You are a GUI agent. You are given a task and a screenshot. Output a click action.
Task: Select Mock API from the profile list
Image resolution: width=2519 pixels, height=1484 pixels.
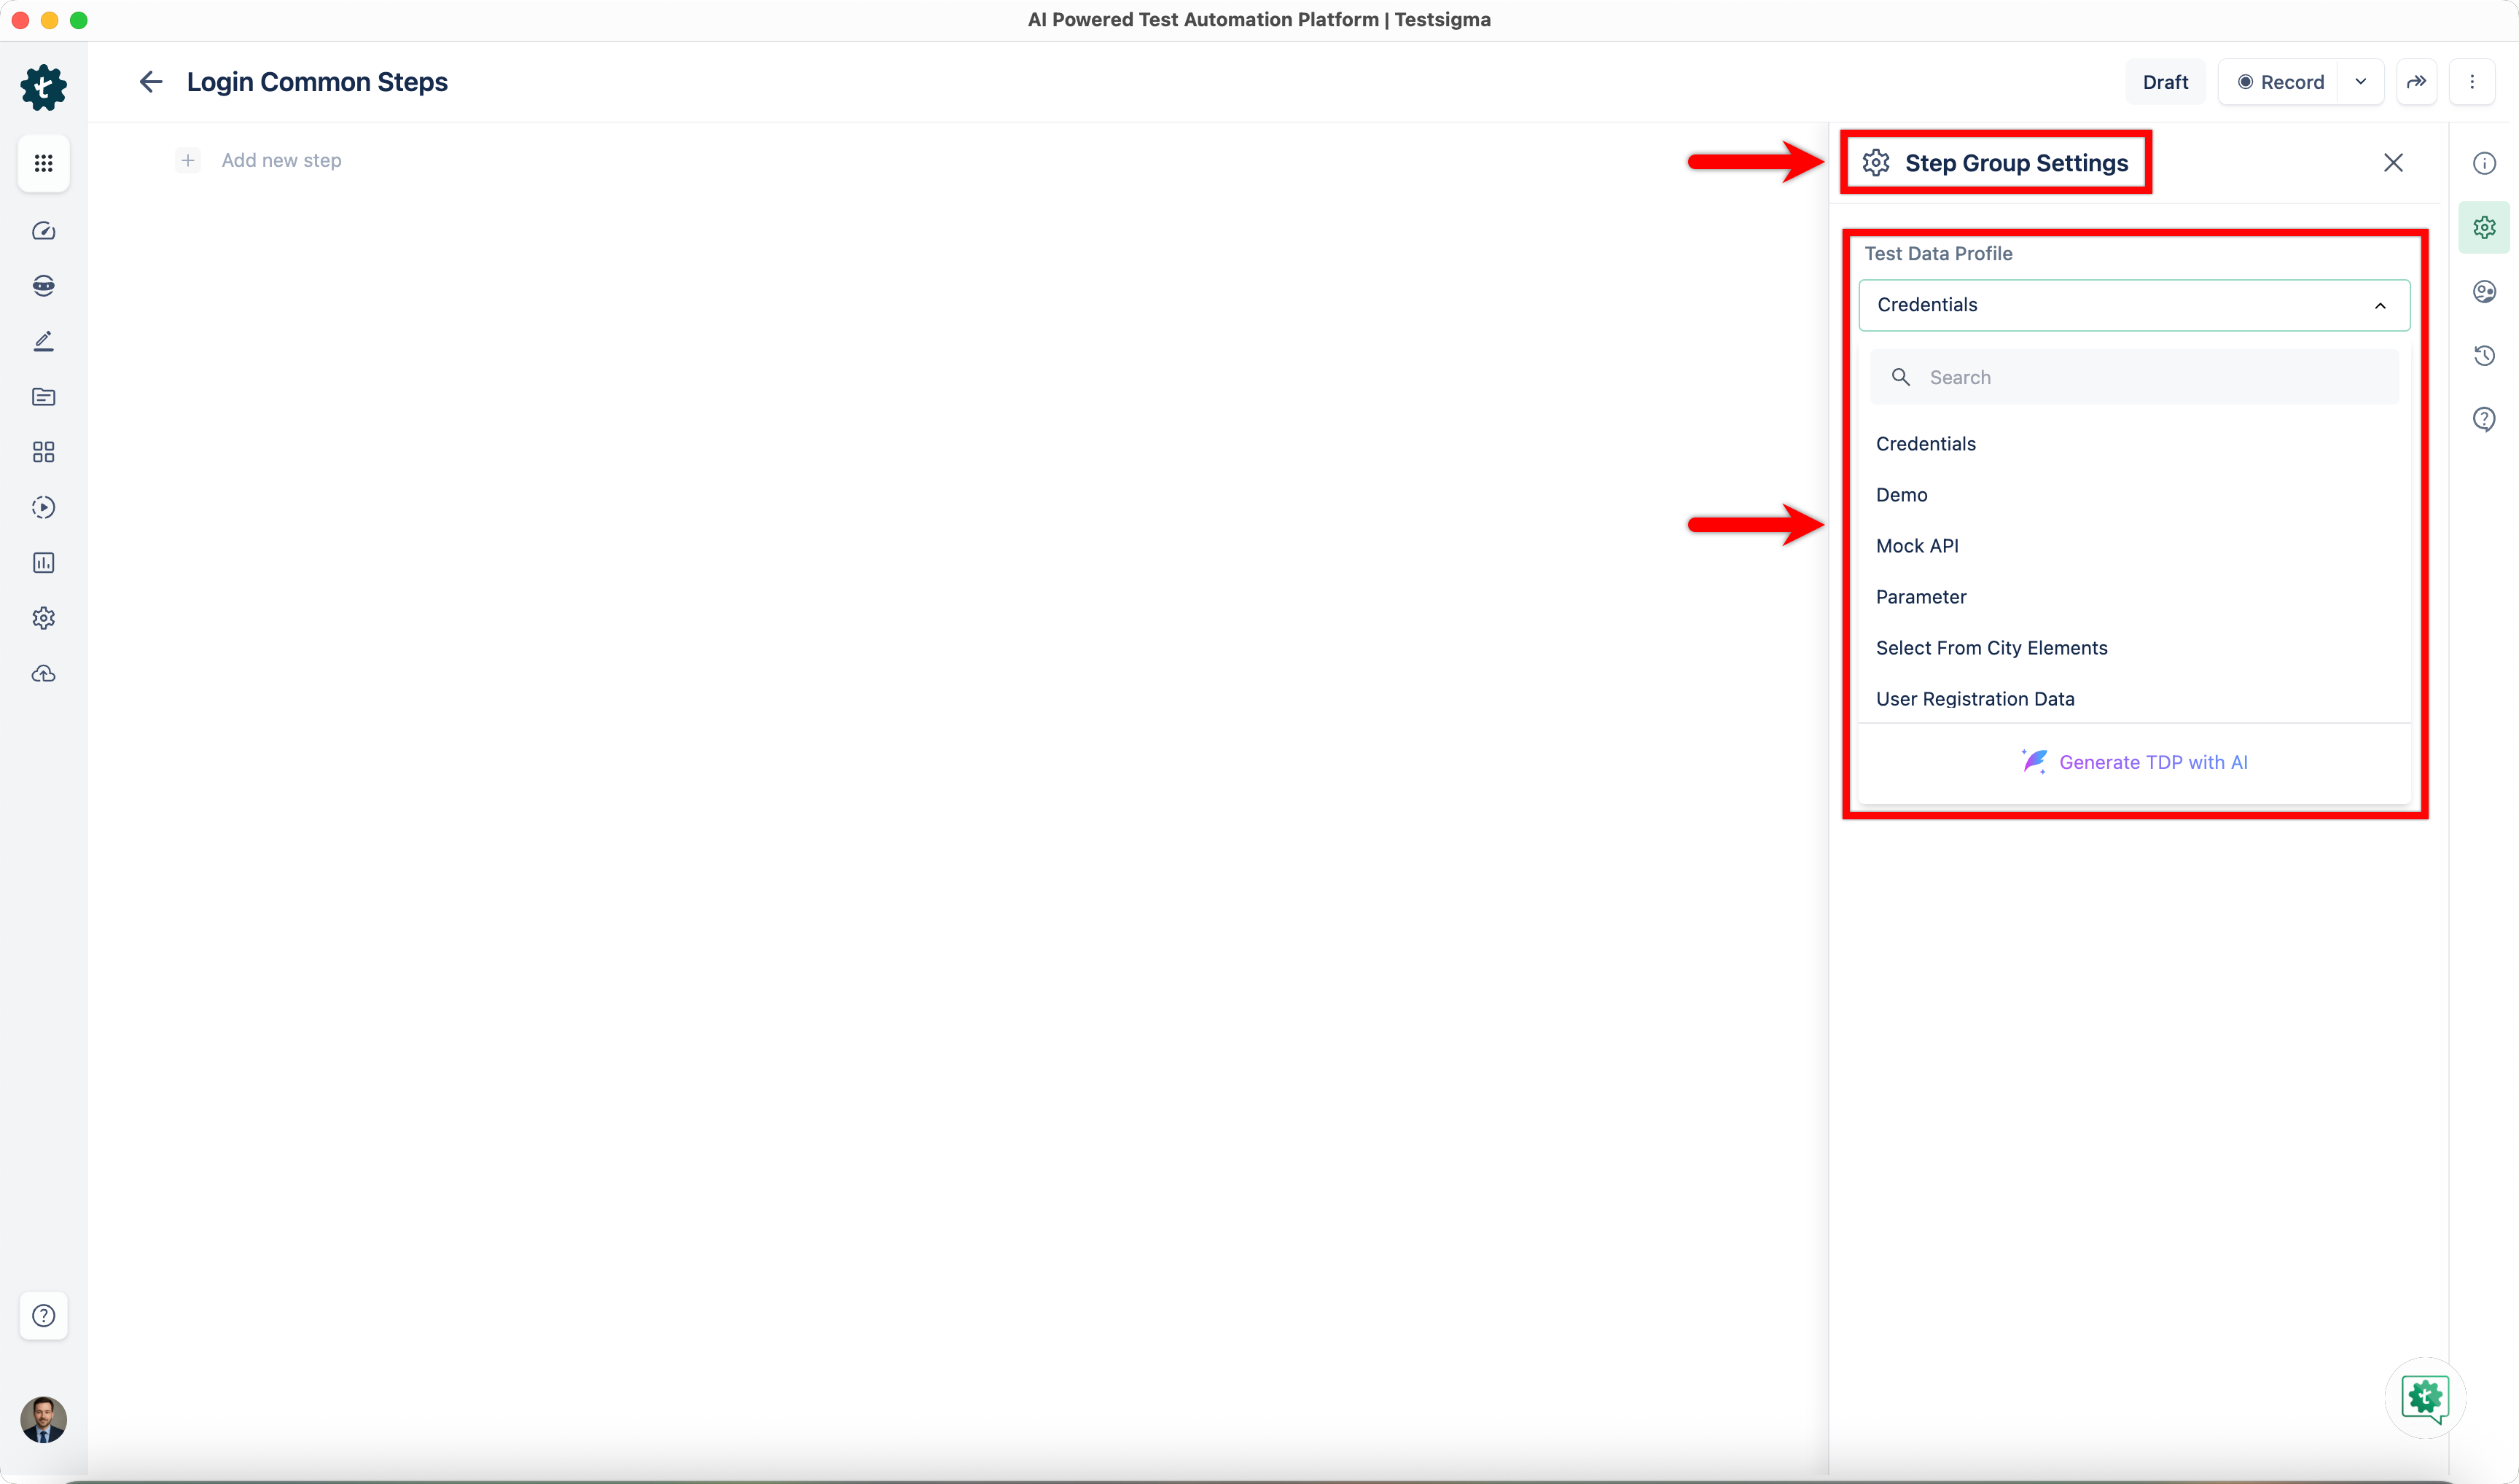pos(1917,546)
